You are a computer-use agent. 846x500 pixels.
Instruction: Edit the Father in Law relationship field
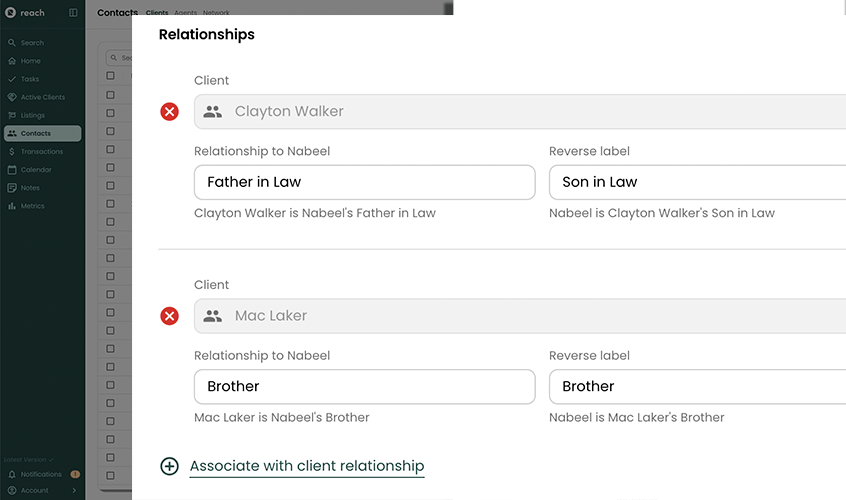click(364, 182)
